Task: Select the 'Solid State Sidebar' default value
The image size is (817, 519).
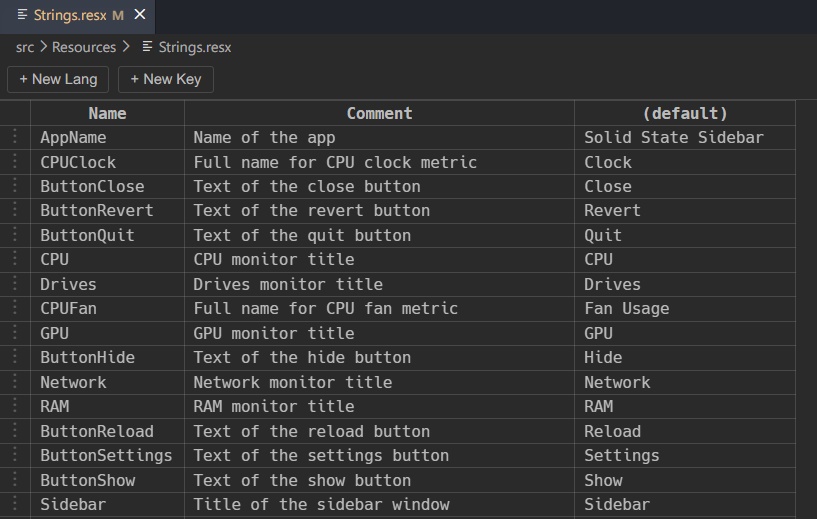Action: click(x=685, y=138)
